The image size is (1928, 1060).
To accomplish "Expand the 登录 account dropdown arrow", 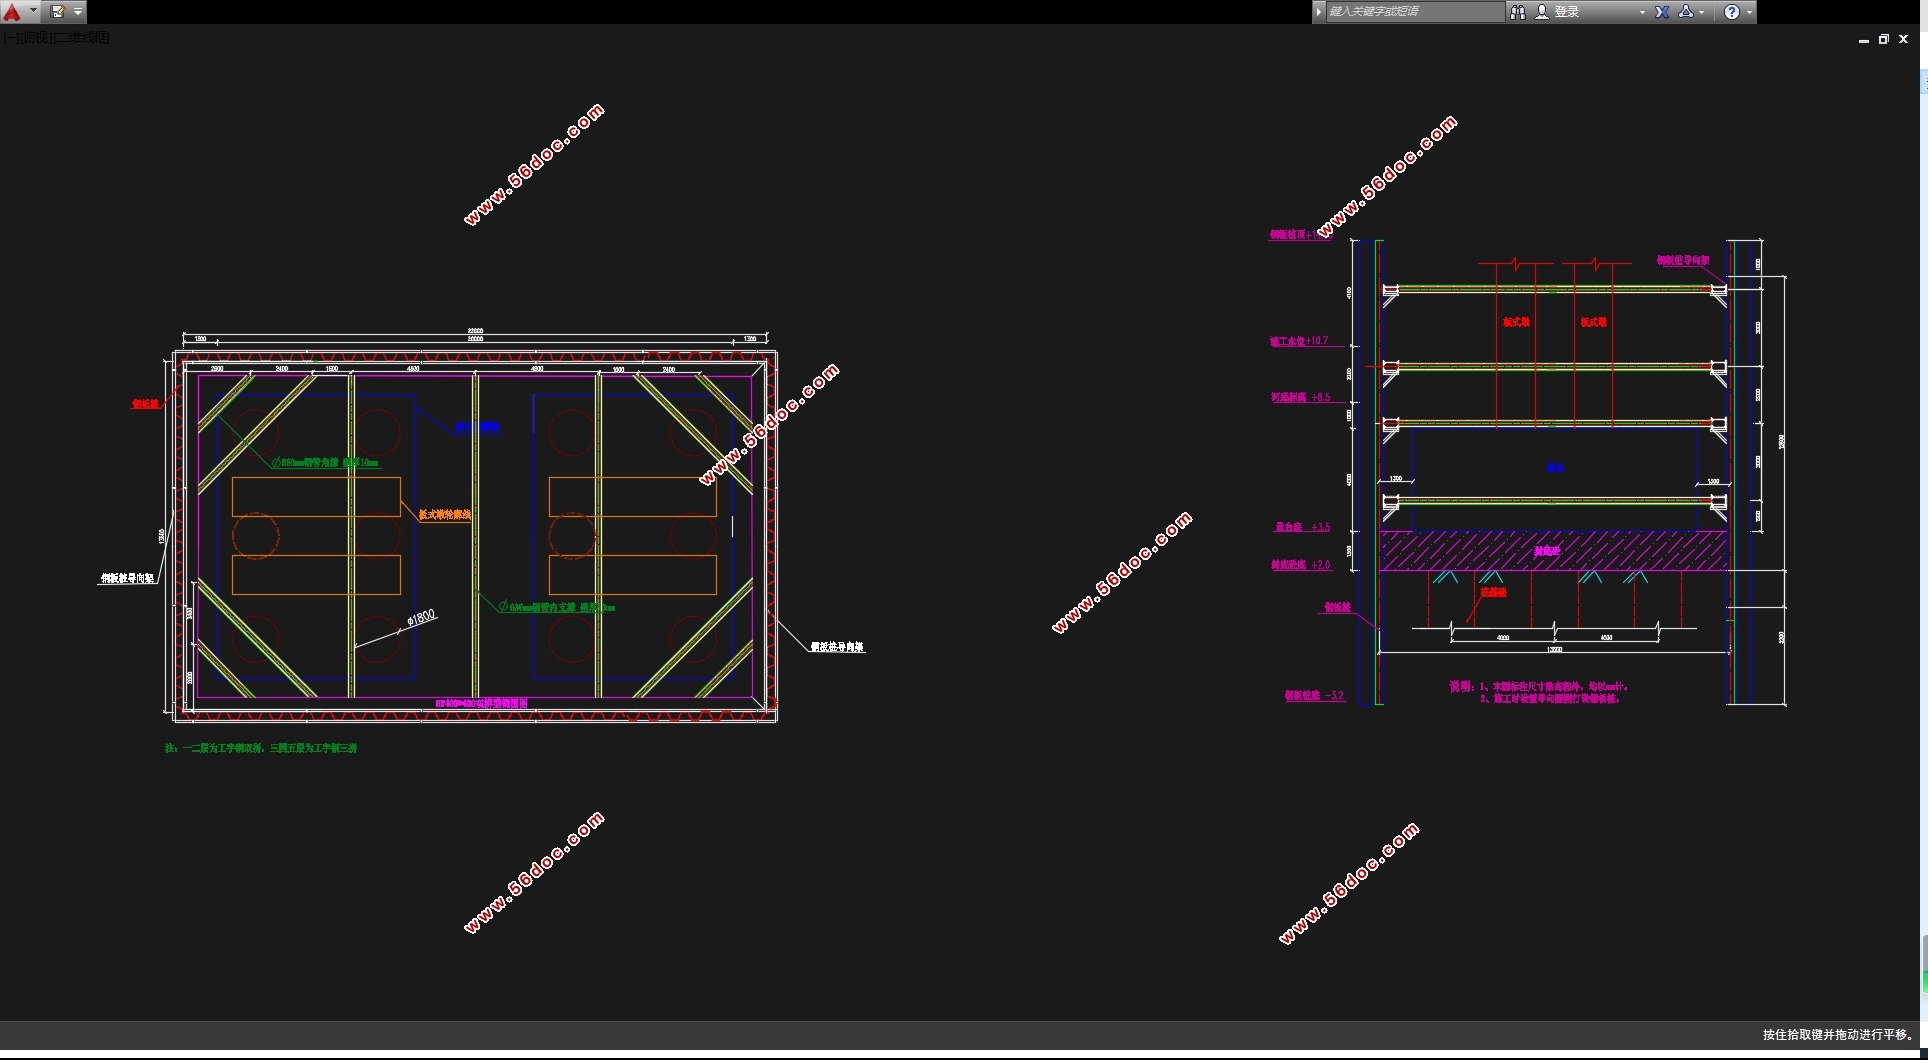I will click(1642, 12).
